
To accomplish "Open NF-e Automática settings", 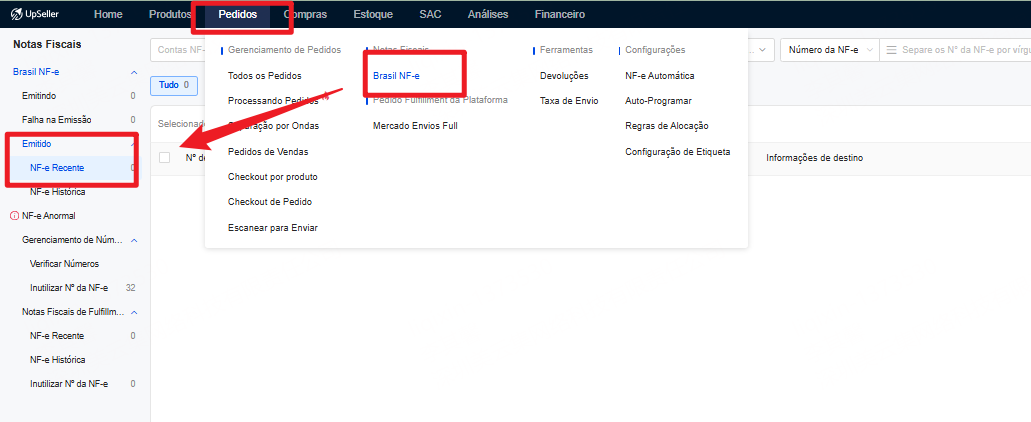I will pos(659,76).
